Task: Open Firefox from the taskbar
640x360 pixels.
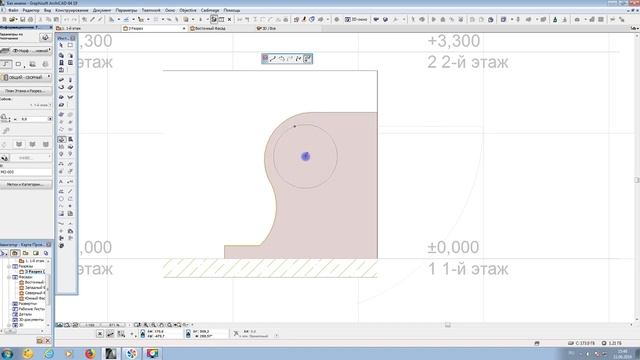Action: 90,353
